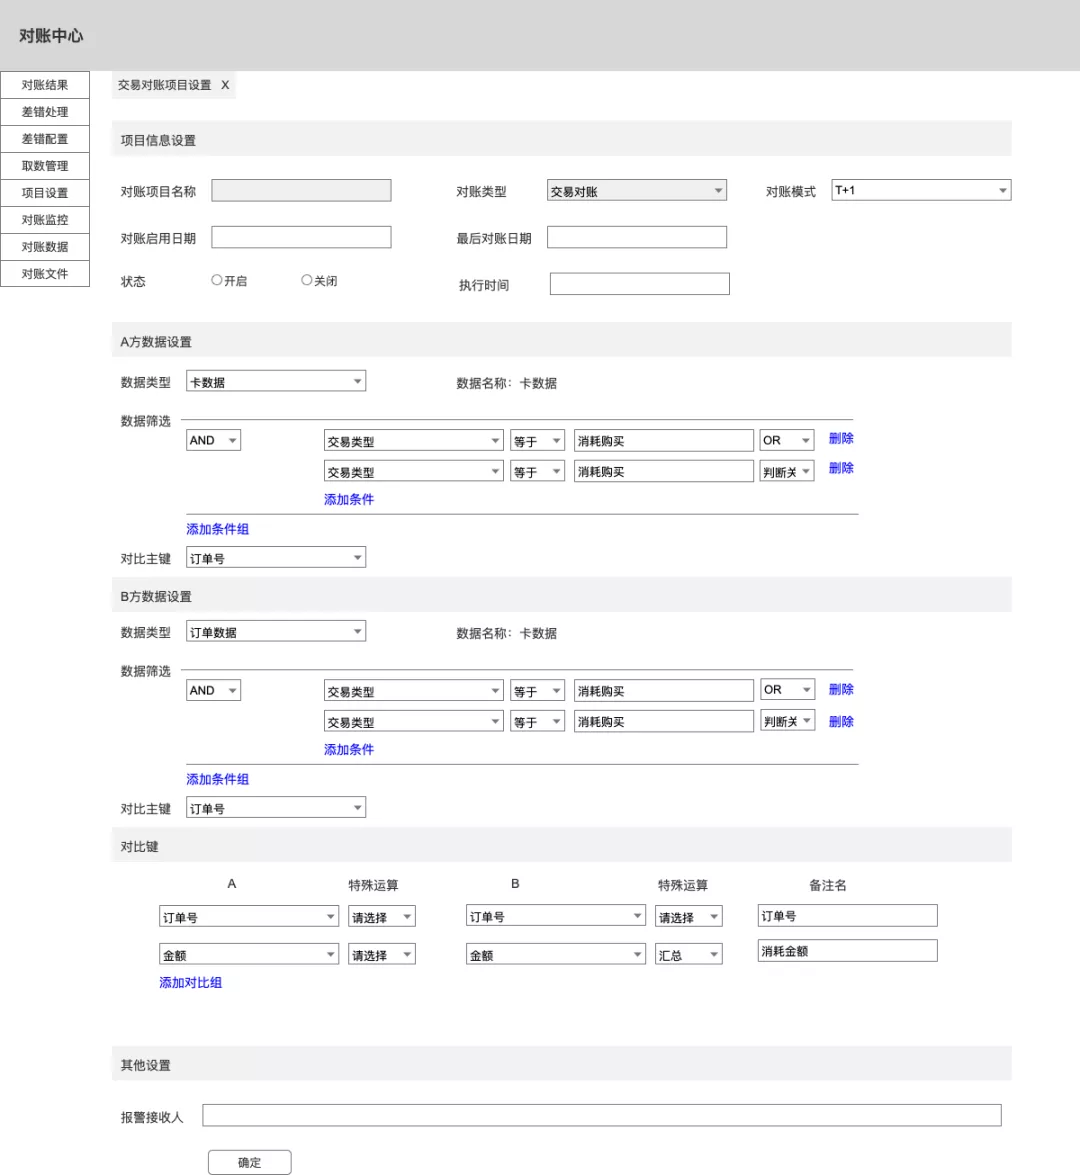Screen dimensions: 1080x1175
Task: Open B方 数据类型 dropdown showing 订单数据
Action: click(x=276, y=632)
